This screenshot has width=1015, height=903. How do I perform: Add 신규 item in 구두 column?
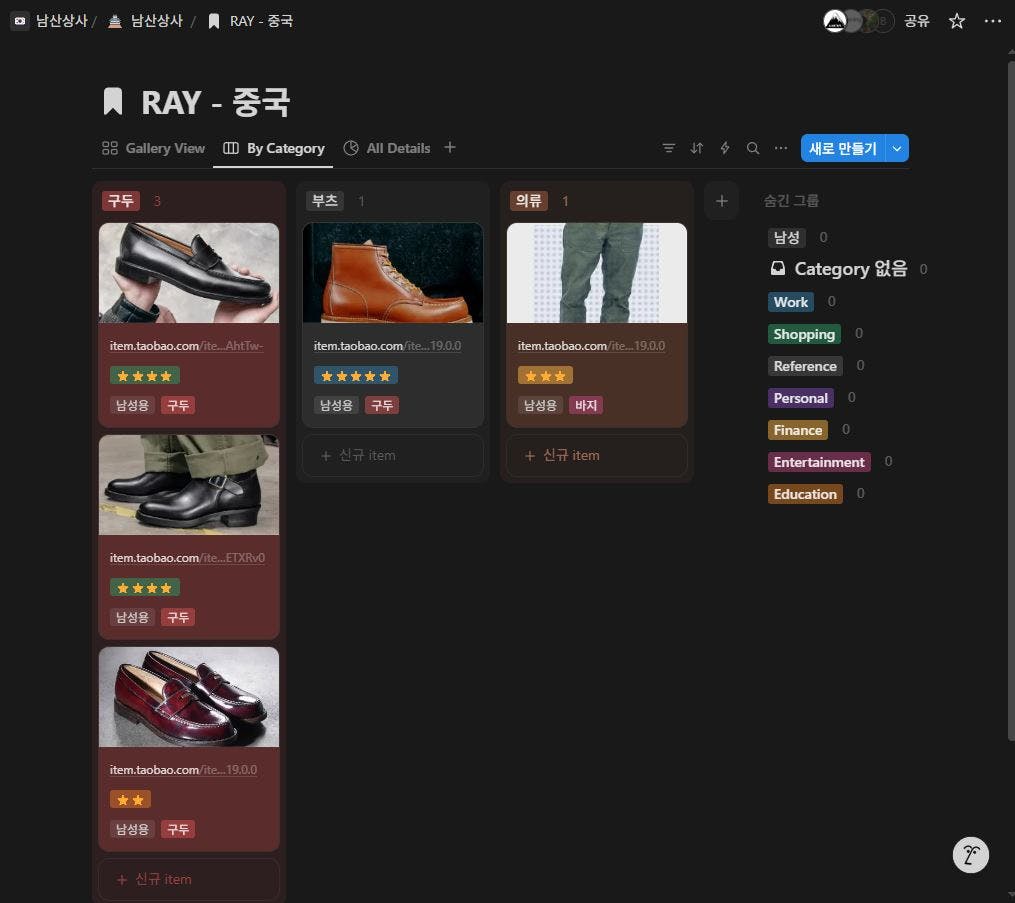point(189,879)
